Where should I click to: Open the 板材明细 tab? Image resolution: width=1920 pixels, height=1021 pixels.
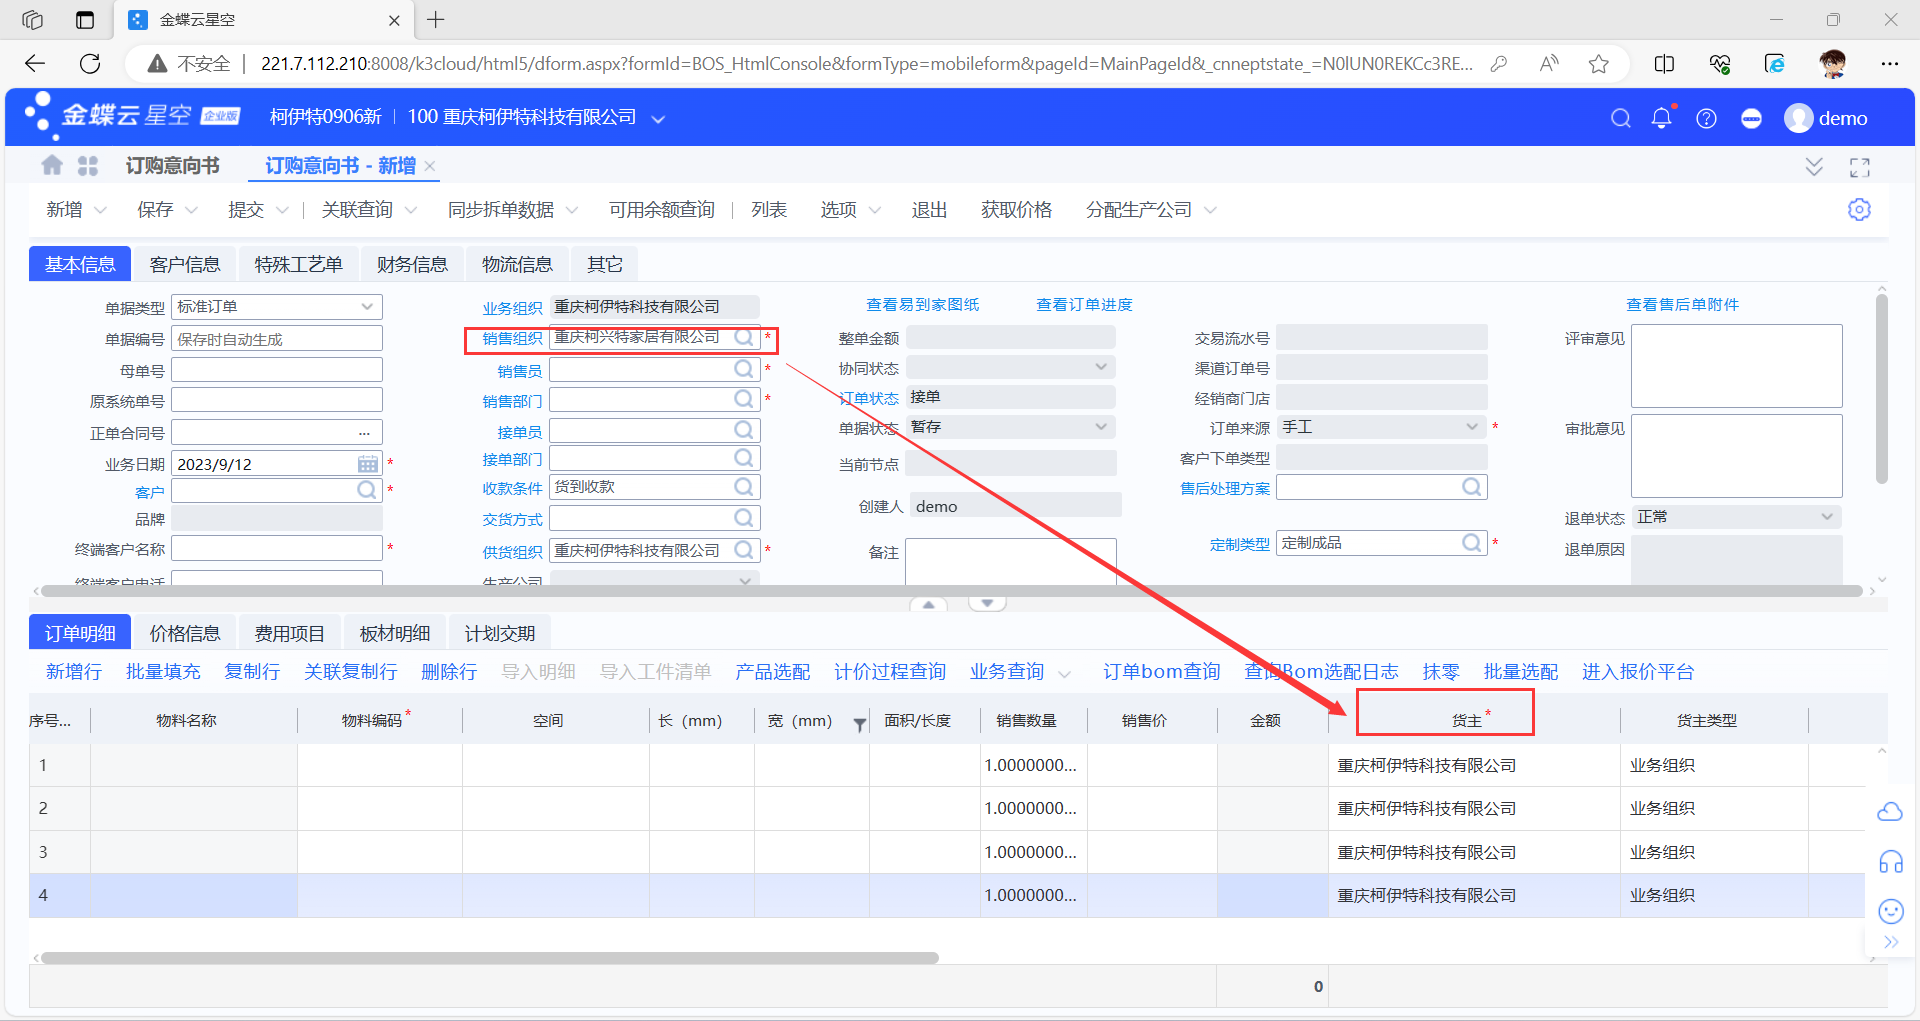coord(395,633)
